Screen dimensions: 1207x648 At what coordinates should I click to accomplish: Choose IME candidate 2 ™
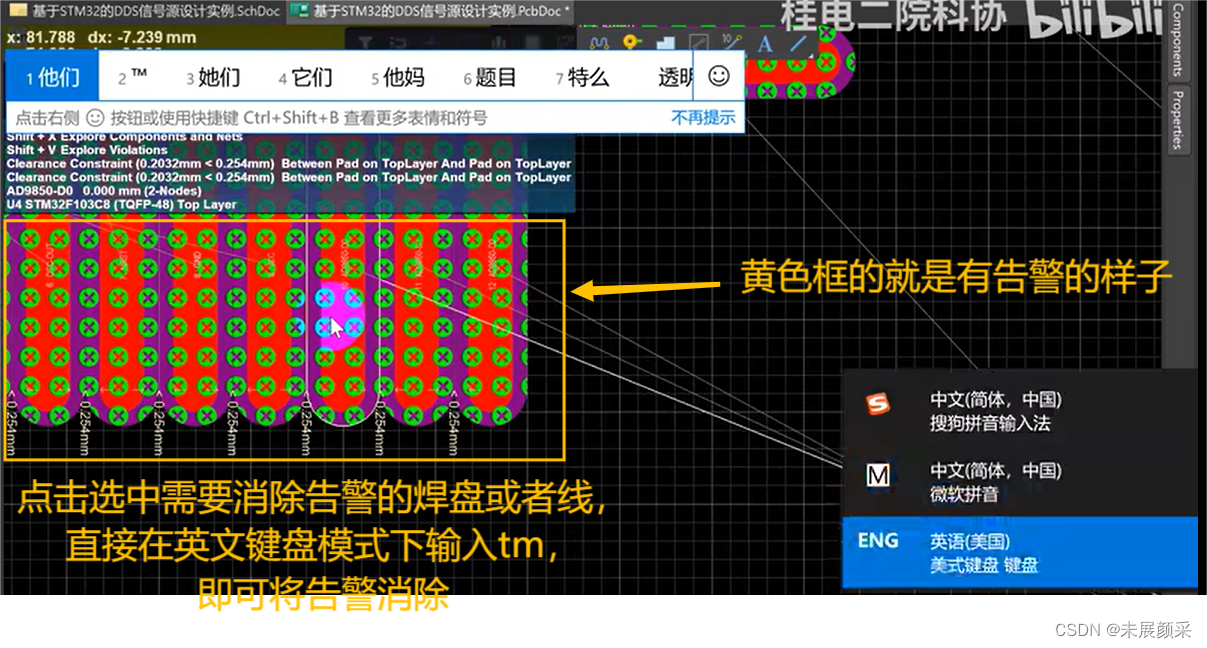tap(133, 77)
